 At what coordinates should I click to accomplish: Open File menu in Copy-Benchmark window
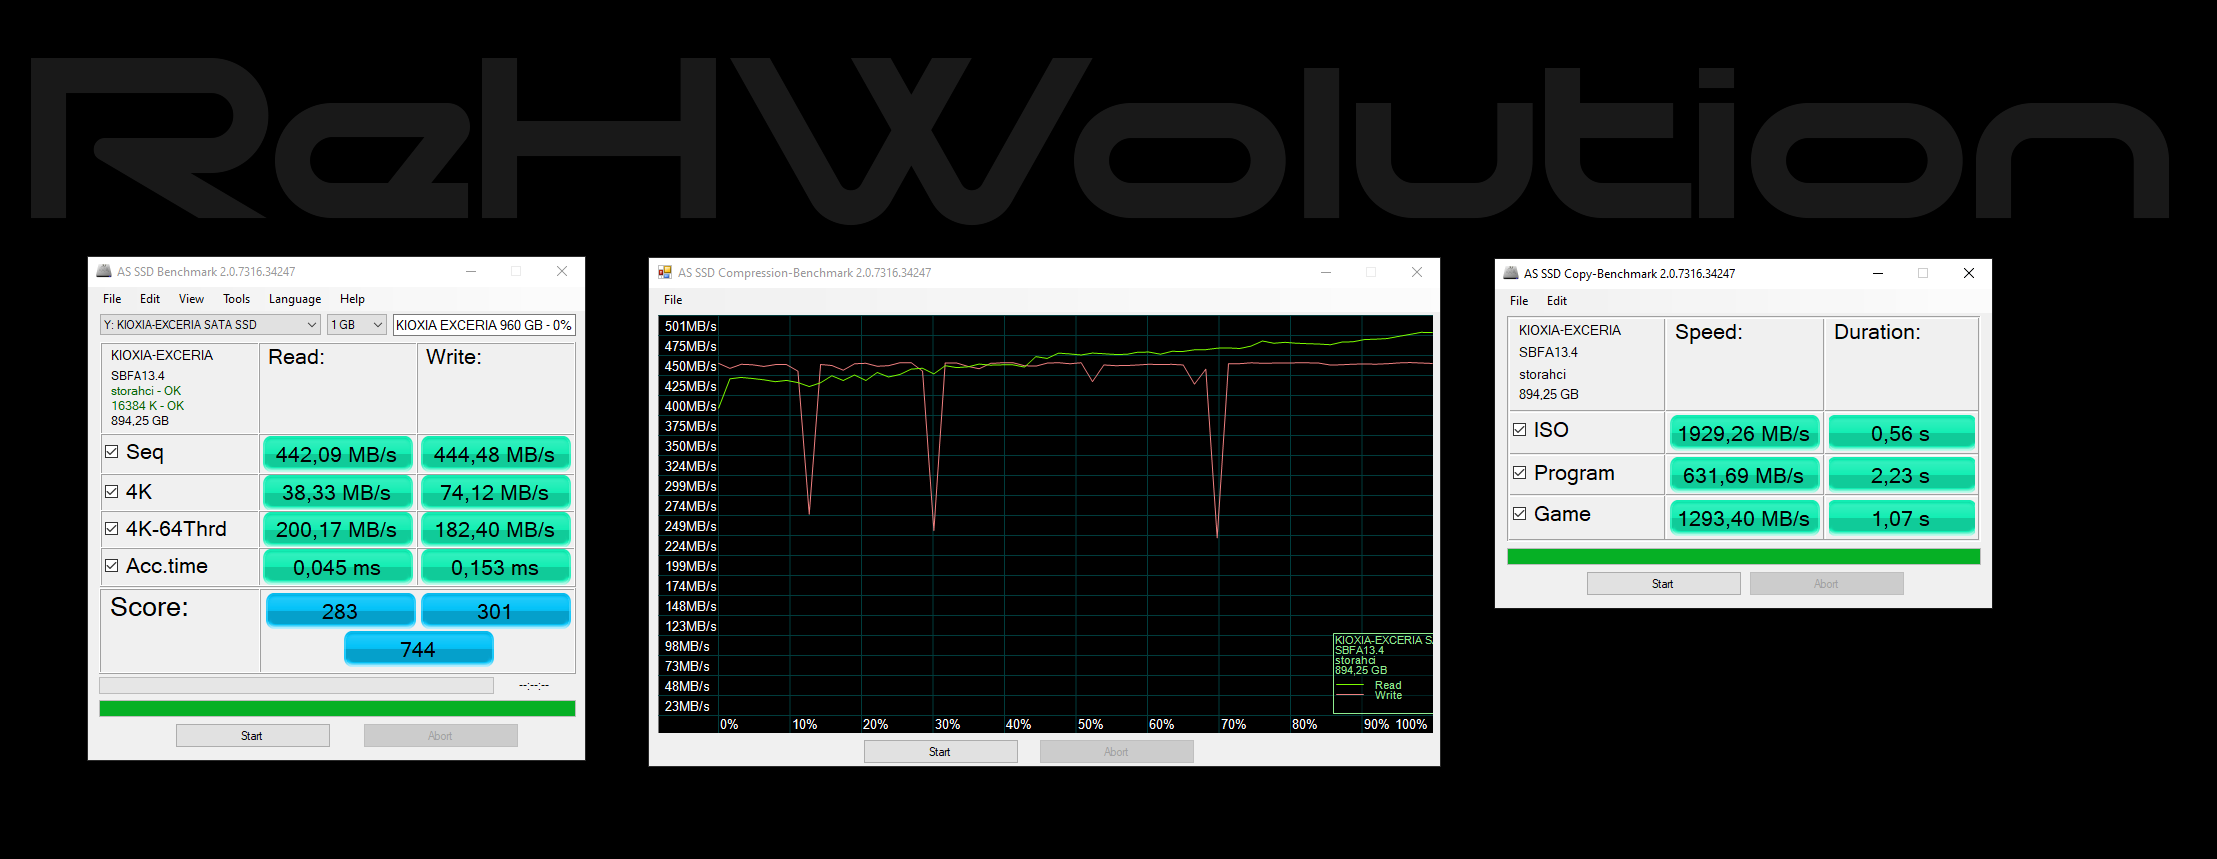pyautogui.click(x=1519, y=301)
